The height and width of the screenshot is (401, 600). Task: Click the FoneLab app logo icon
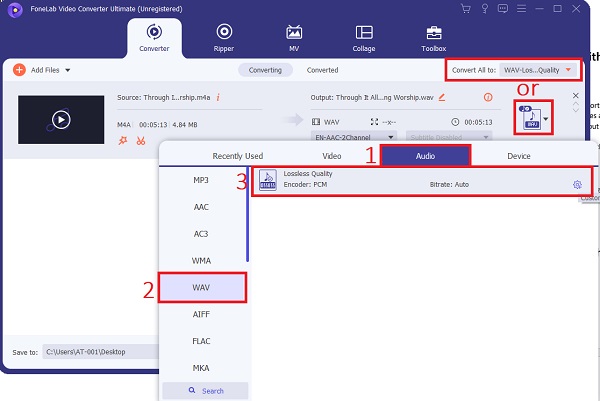[x=15, y=9]
